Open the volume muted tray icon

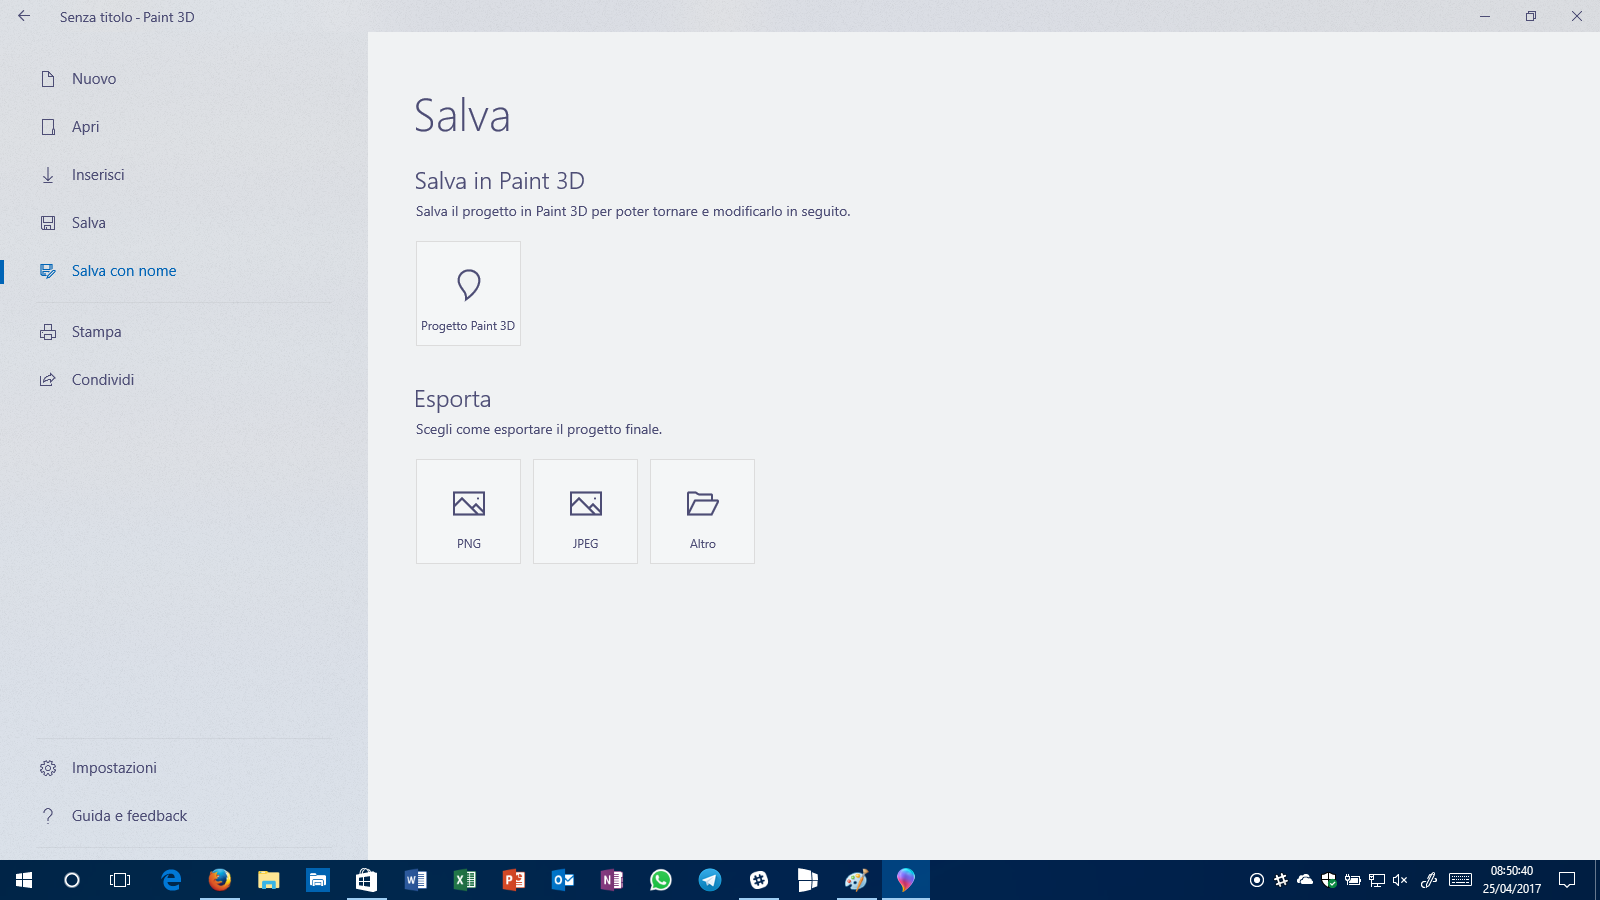[x=1400, y=880]
